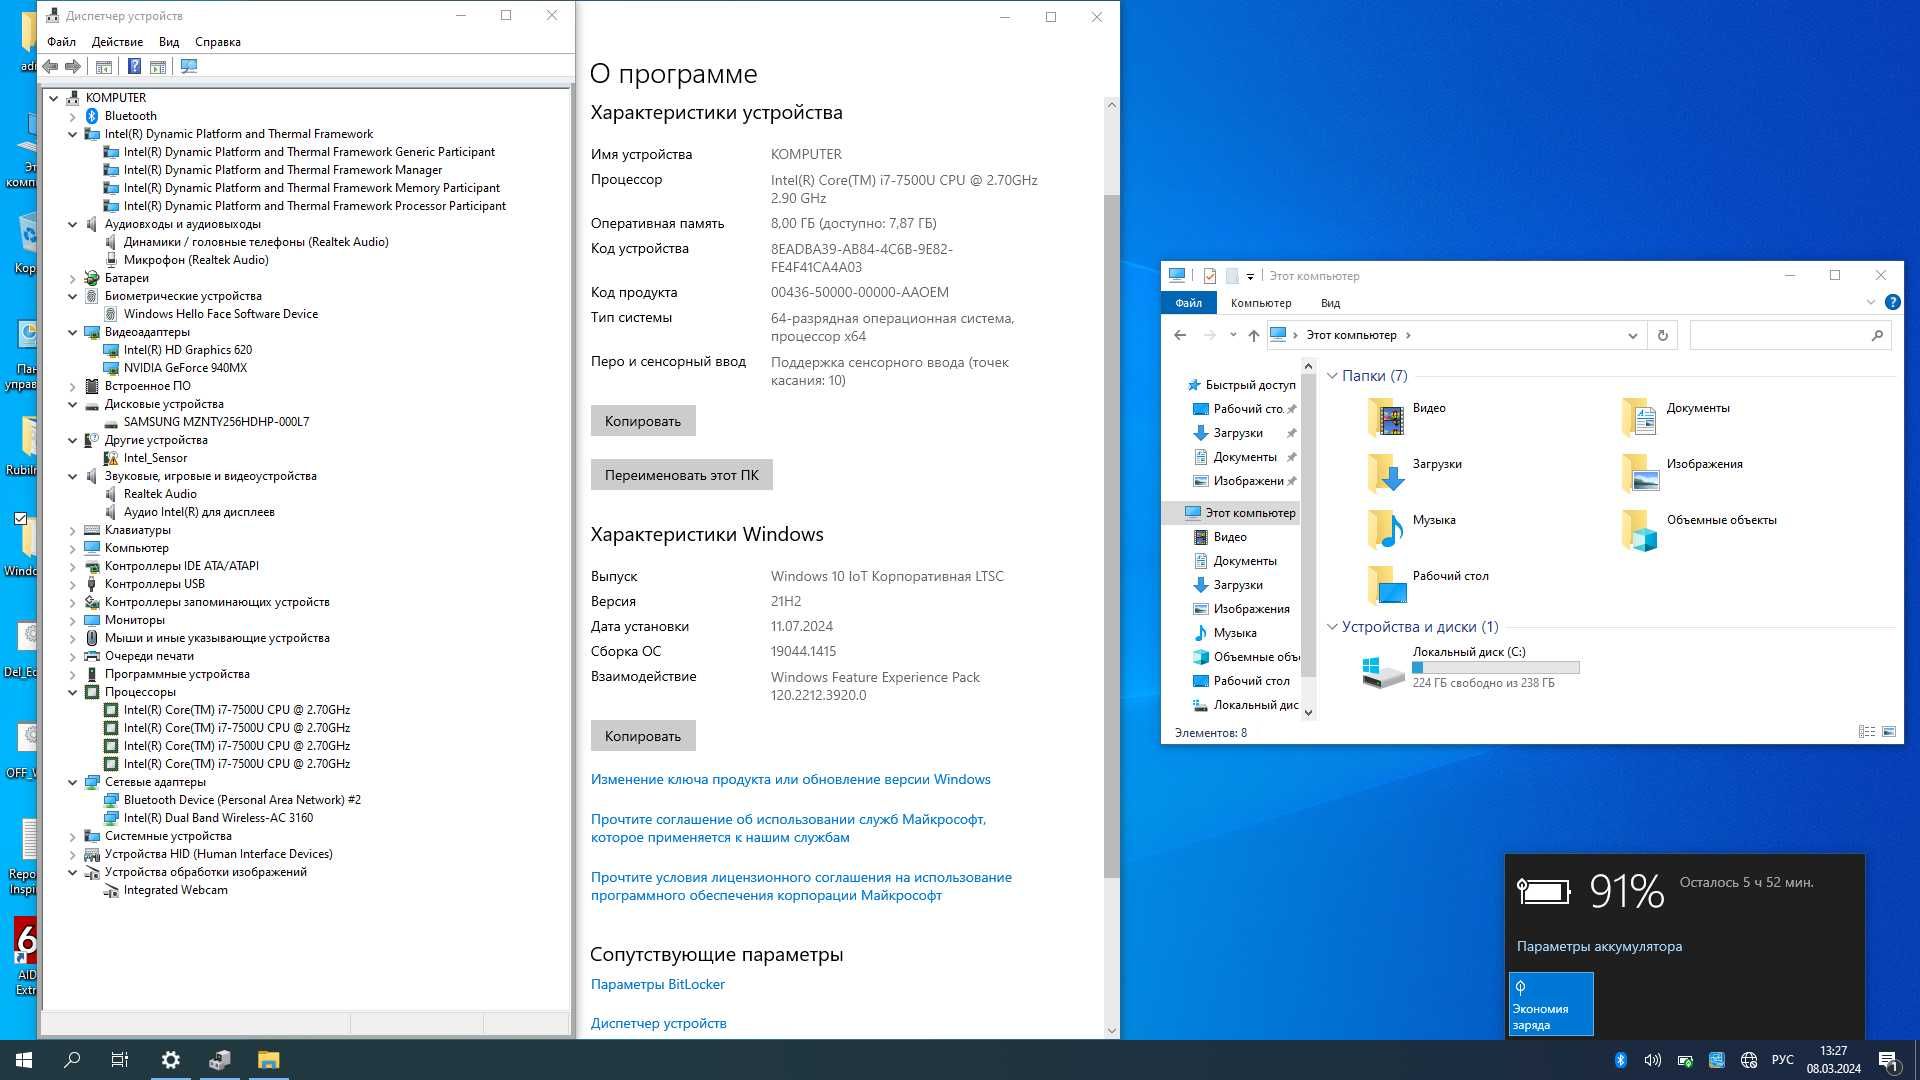1920x1080 pixels.
Task: Open Task View on the taskbar
Action: pyautogui.click(x=120, y=1060)
